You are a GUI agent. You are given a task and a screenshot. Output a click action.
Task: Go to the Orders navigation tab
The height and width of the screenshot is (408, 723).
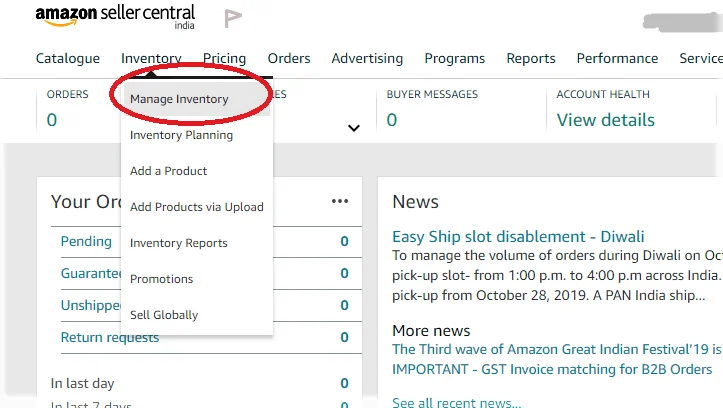[289, 58]
